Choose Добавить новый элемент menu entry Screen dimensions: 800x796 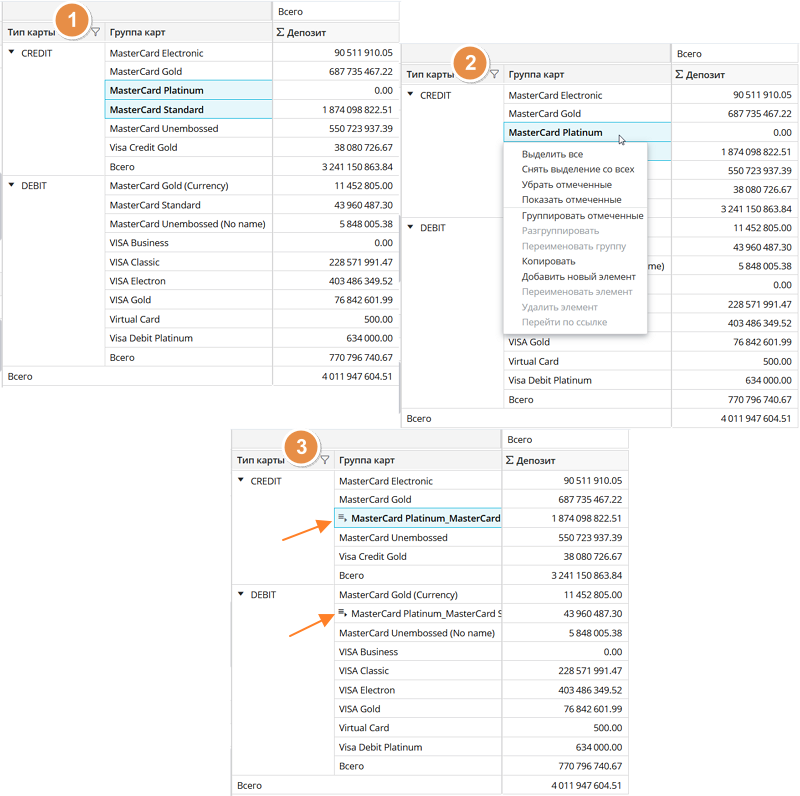coord(578,276)
